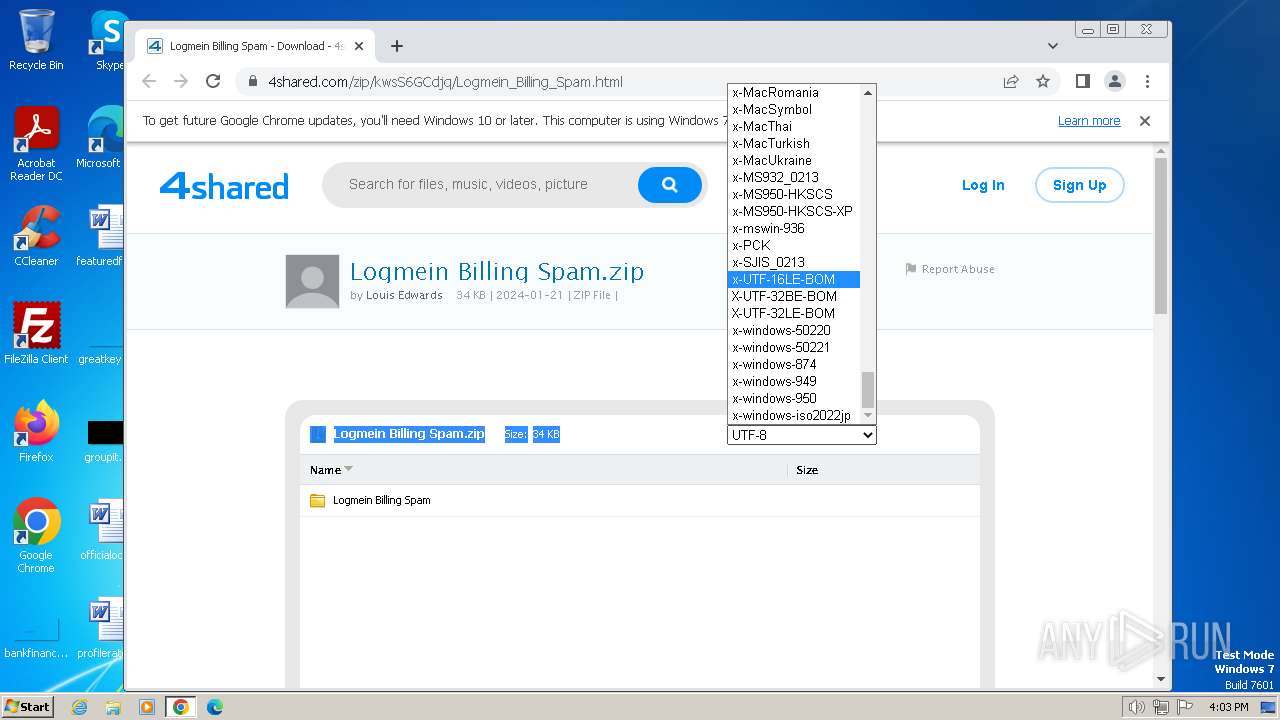Click the Logmein Billing Spam.zip title
The height and width of the screenshot is (720, 1280).
pyautogui.click(x=497, y=271)
